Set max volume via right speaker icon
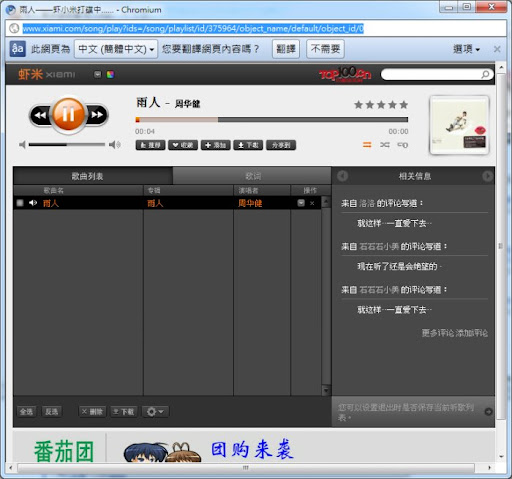This screenshot has width=512, height=479. (x=115, y=145)
